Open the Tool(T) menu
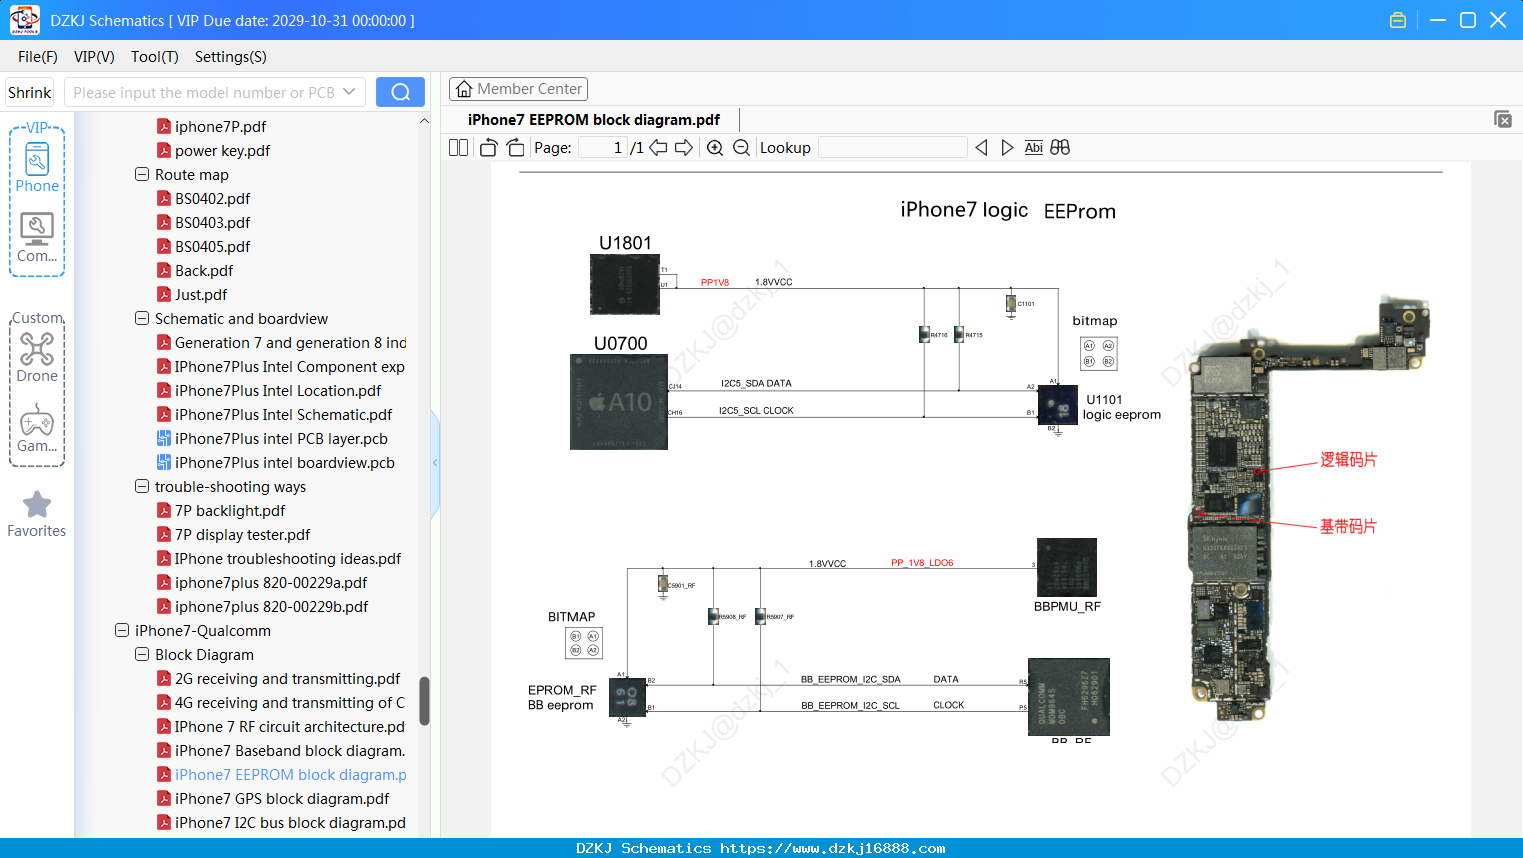Image resolution: width=1523 pixels, height=858 pixels. (x=155, y=57)
